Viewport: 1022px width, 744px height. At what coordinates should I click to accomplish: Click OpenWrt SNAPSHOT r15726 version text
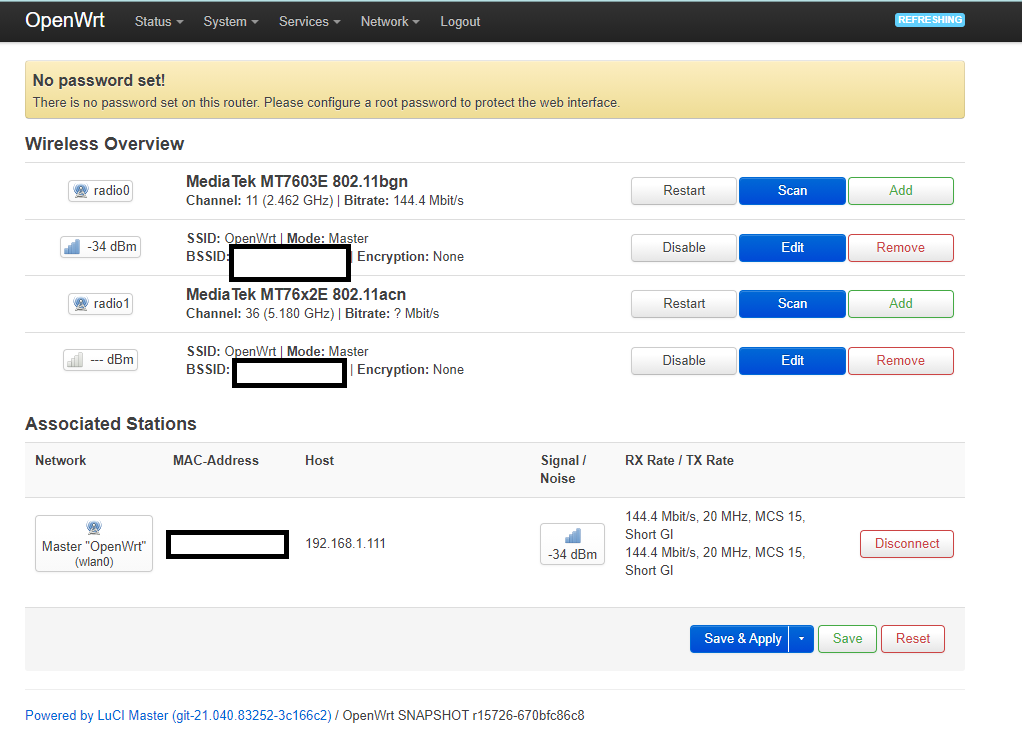(x=463, y=715)
